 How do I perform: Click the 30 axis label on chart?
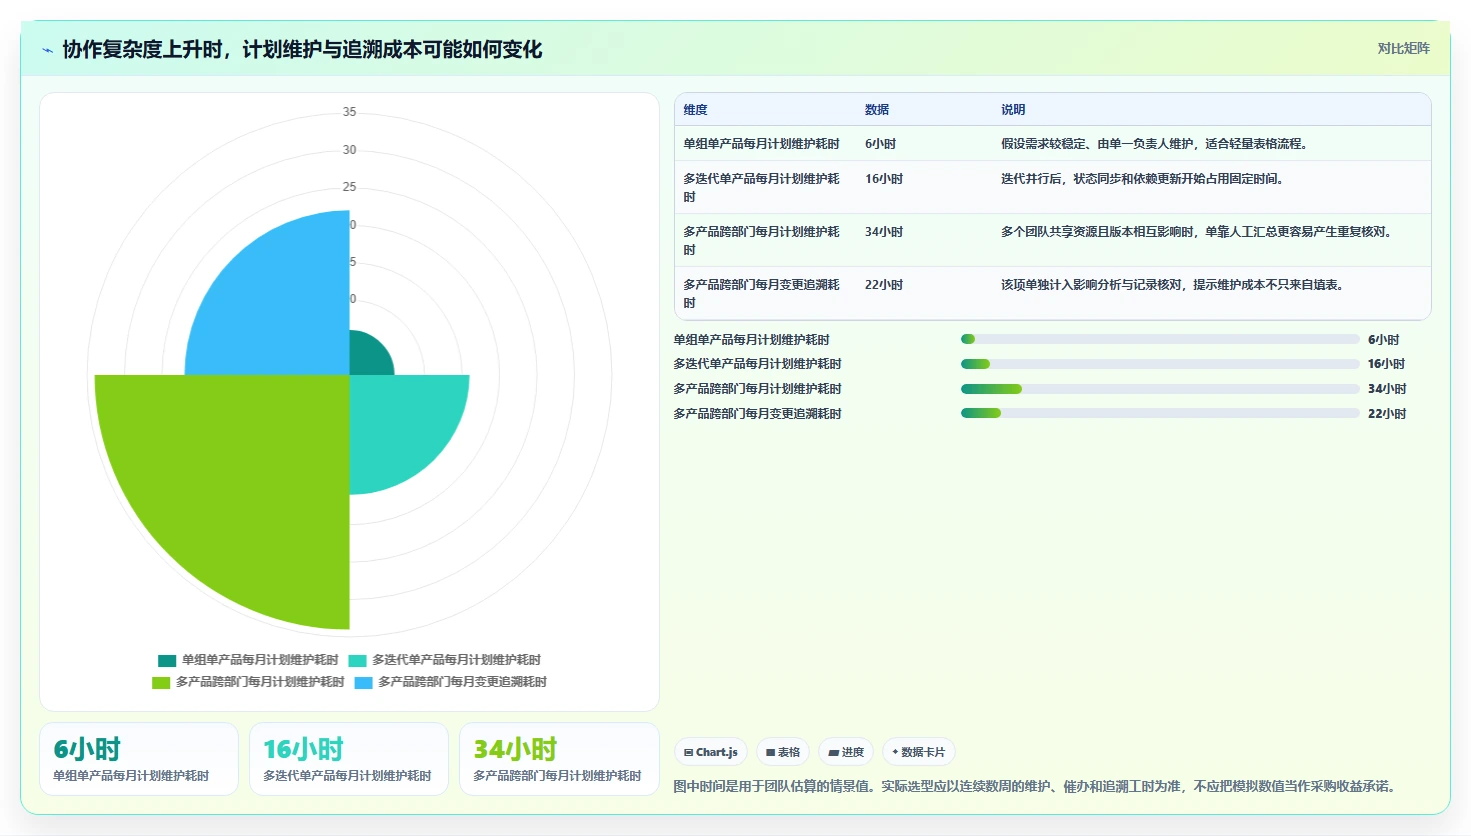(349, 150)
